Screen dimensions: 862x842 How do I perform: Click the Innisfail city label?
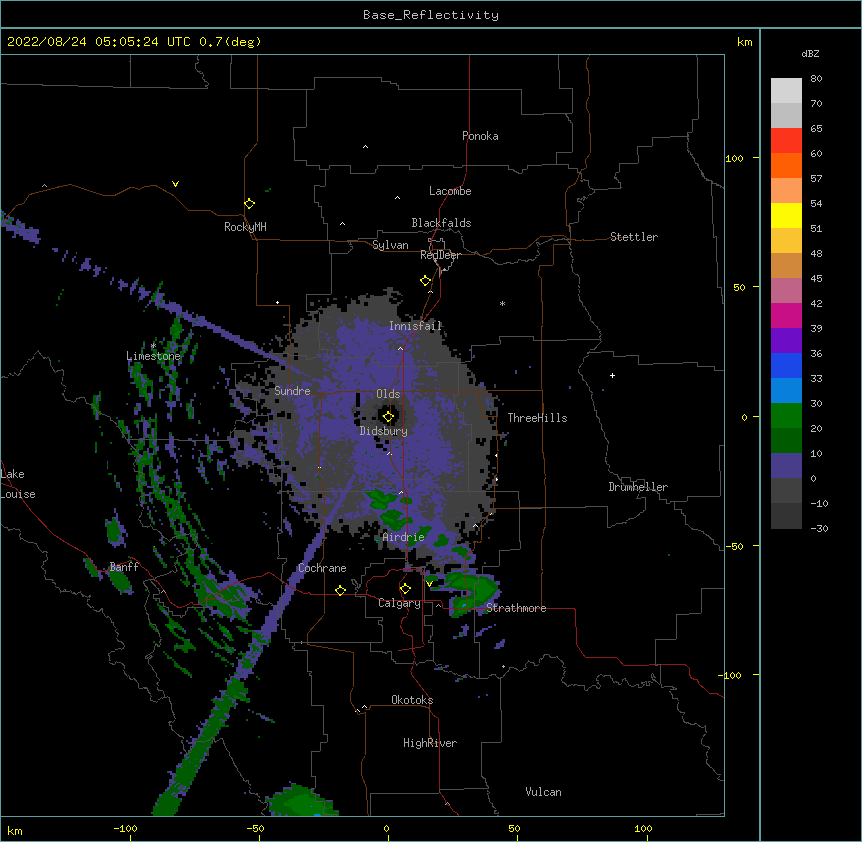[x=416, y=326]
